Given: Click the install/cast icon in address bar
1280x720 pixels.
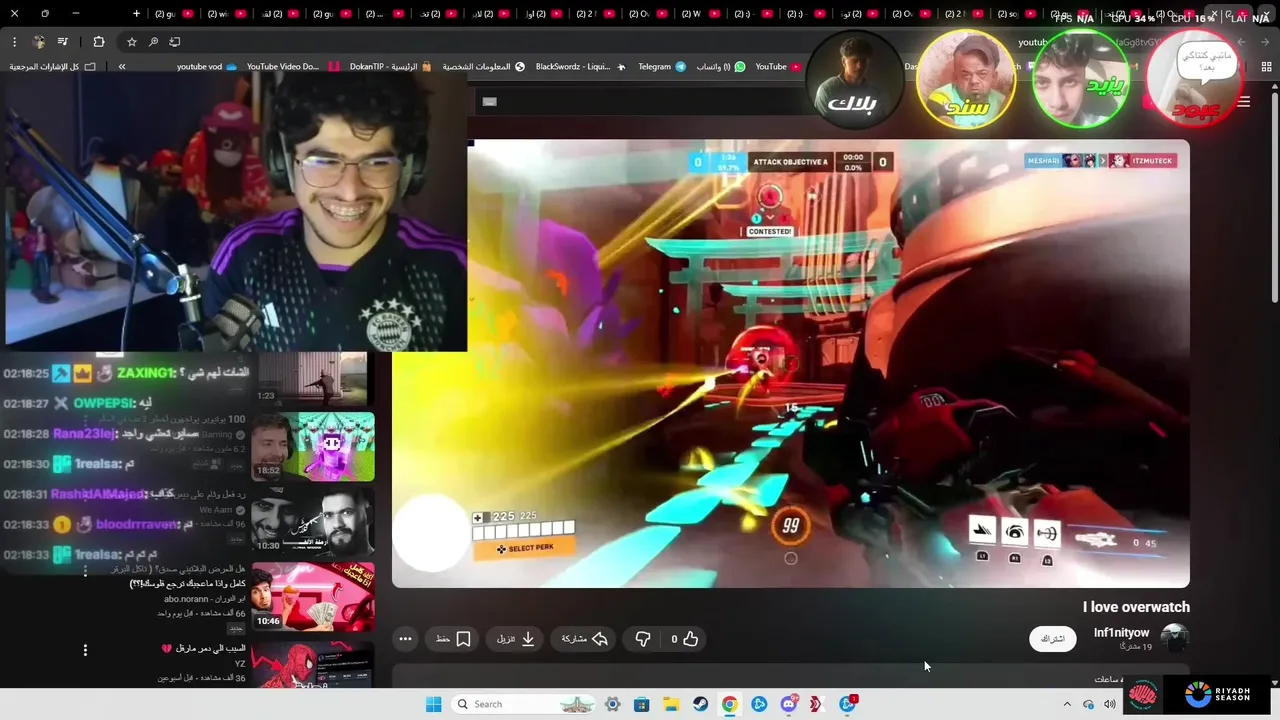Looking at the screenshot, I should tap(175, 42).
